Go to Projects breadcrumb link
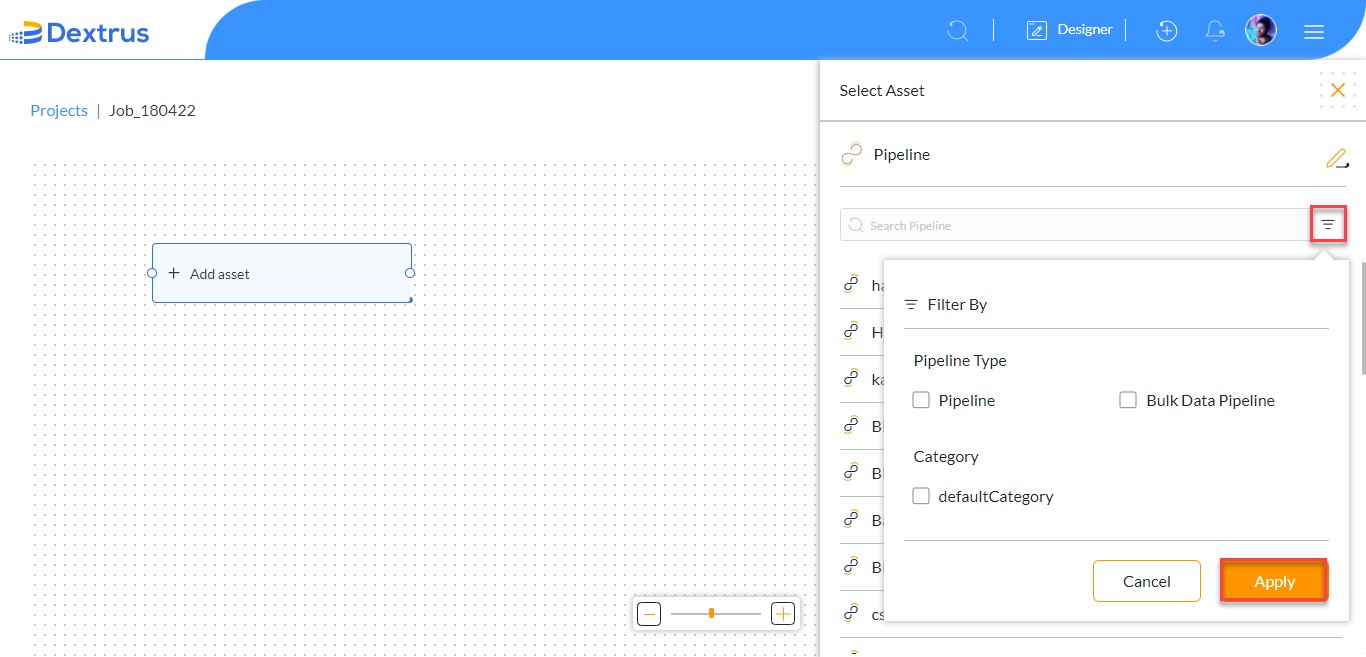Screen dimensions: 1366x657 (59, 111)
